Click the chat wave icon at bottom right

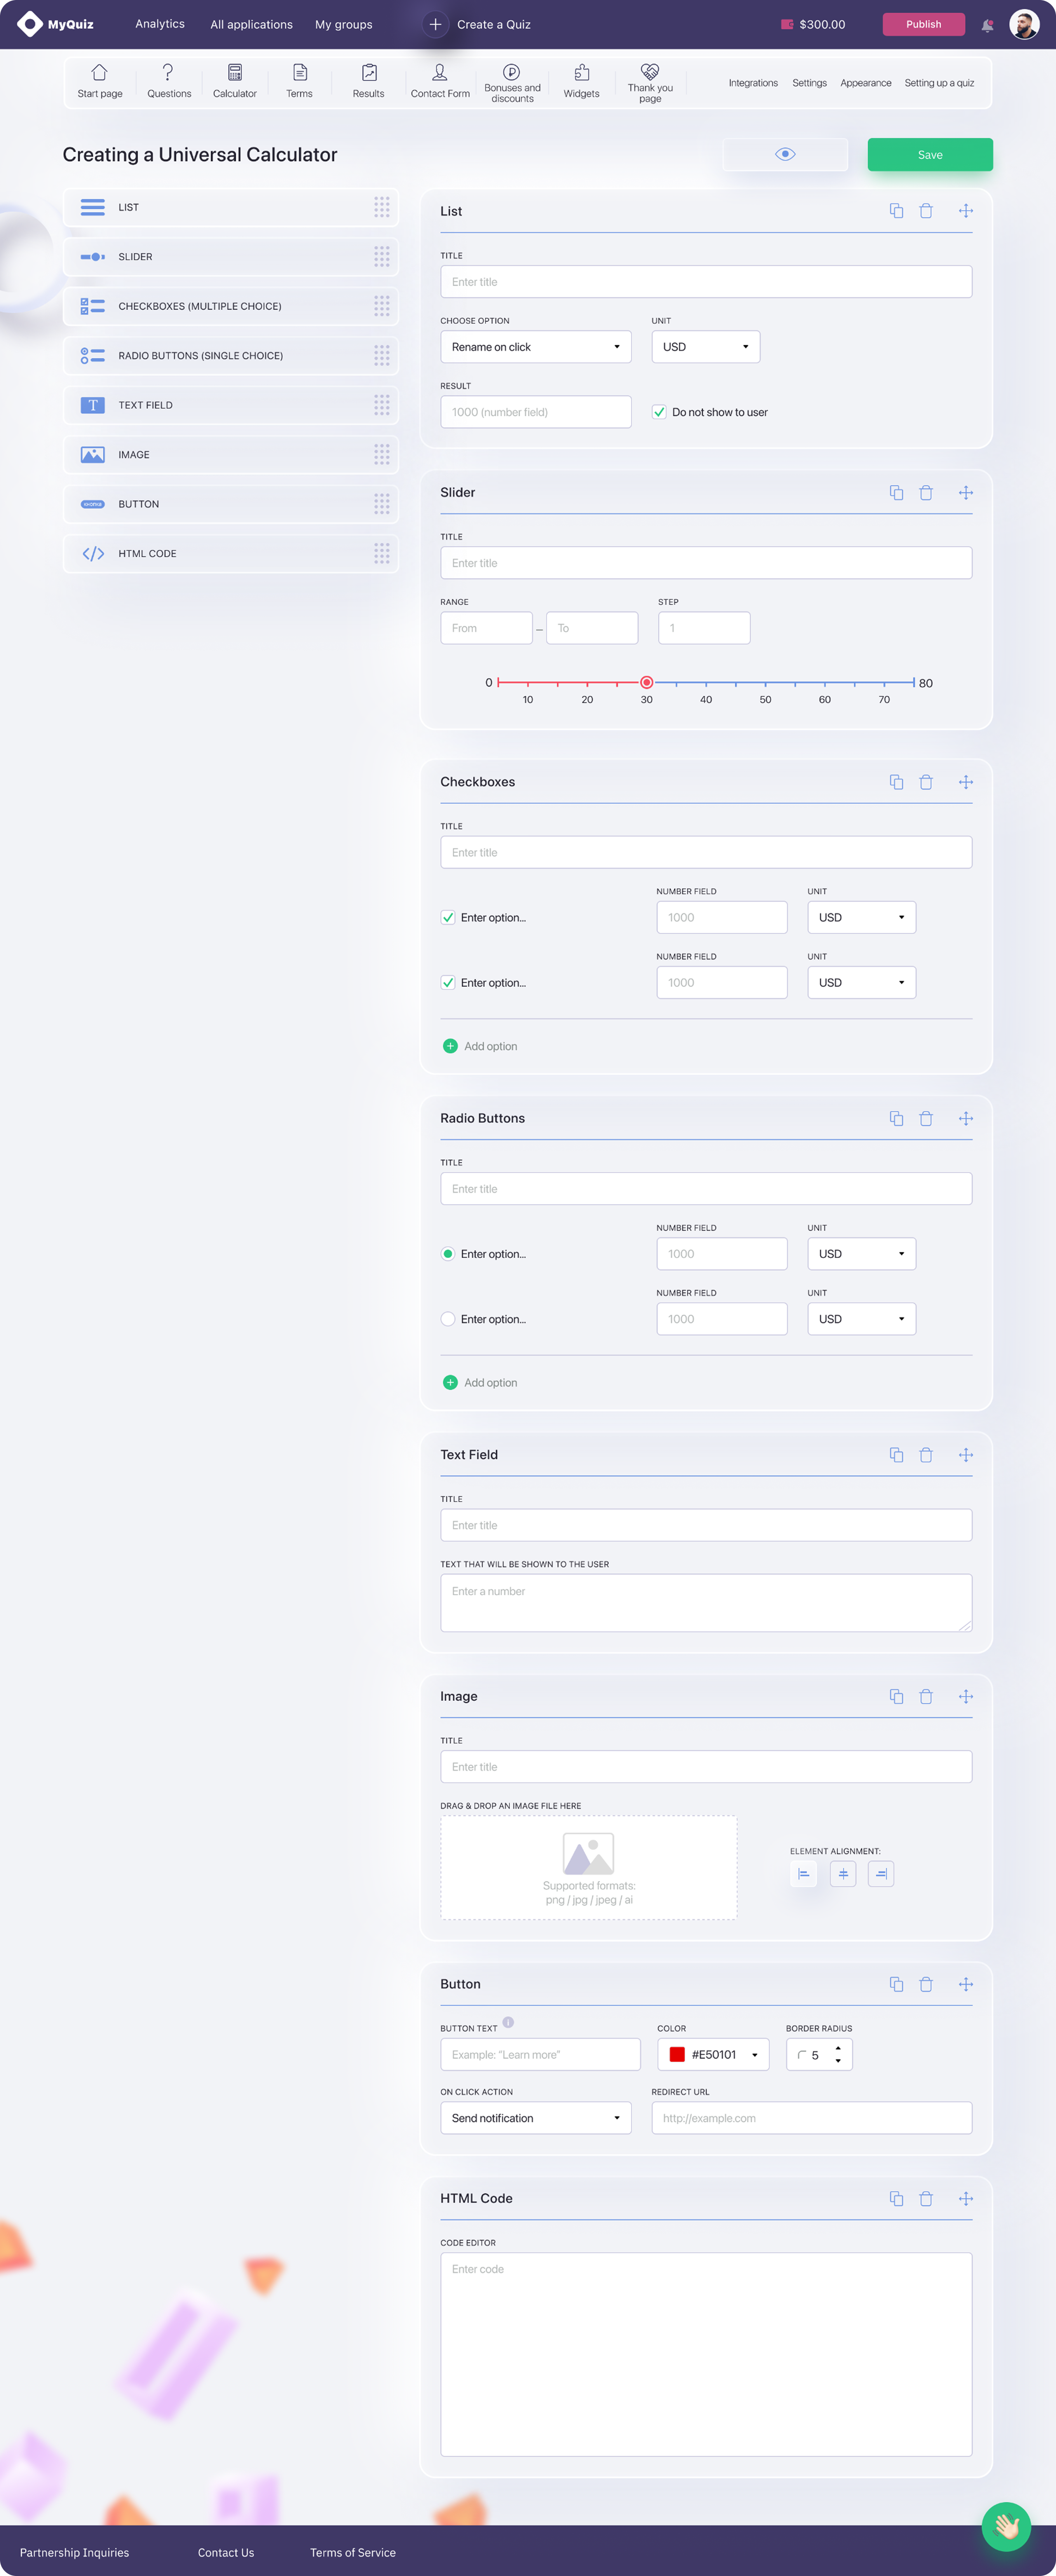[1006, 2527]
